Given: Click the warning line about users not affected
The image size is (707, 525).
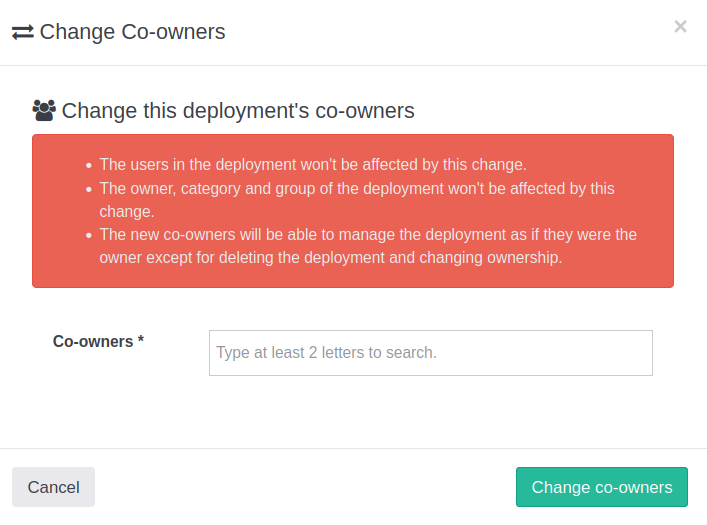Looking at the screenshot, I should pyautogui.click(x=312, y=164).
